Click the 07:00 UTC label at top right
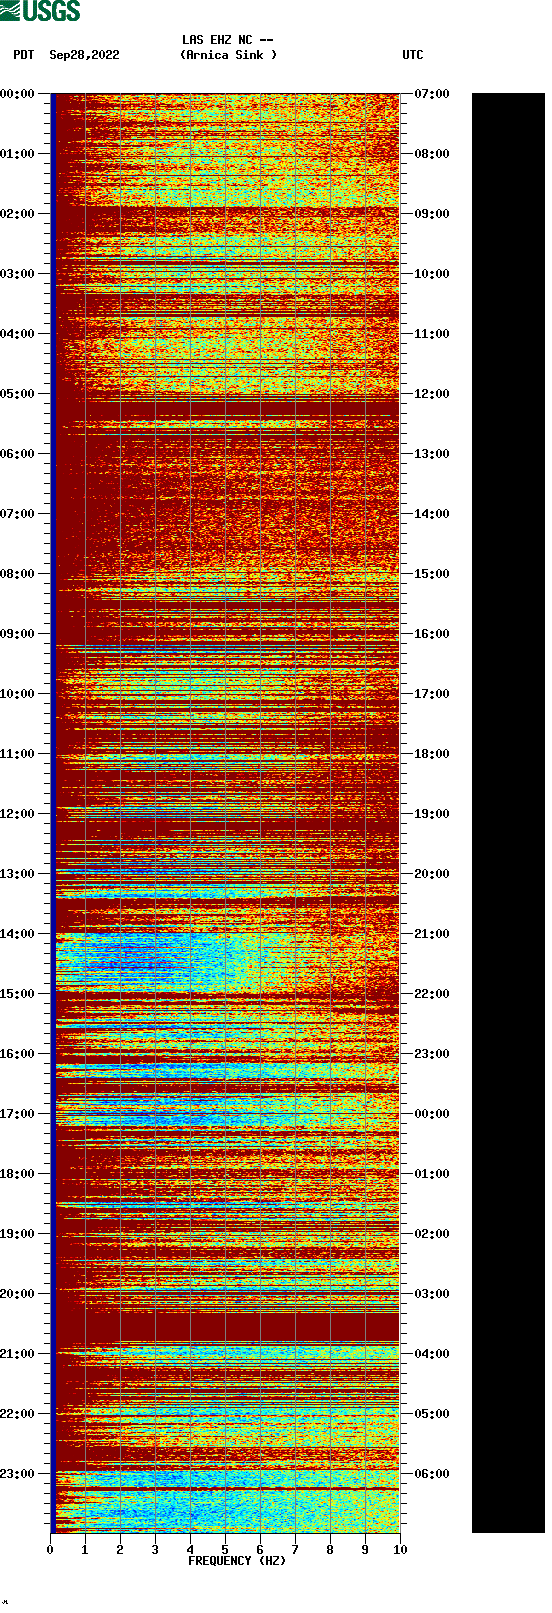 point(432,94)
